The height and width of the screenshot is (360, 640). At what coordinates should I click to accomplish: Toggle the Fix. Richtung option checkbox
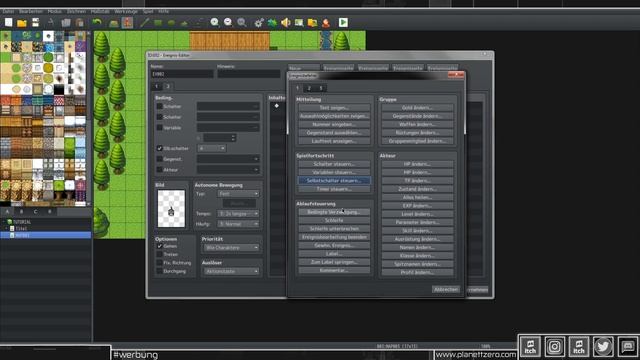pyautogui.click(x=160, y=263)
